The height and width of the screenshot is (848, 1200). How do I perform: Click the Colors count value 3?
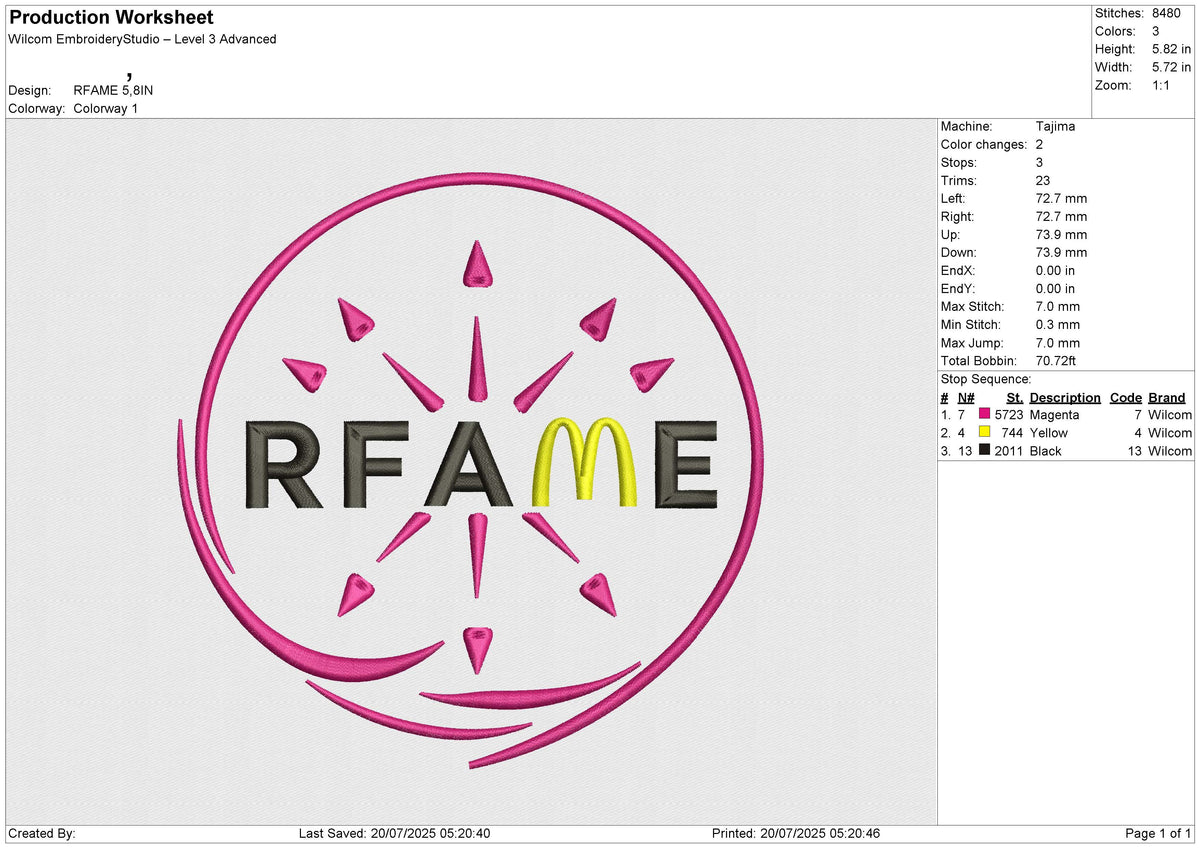tap(1155, 31)
